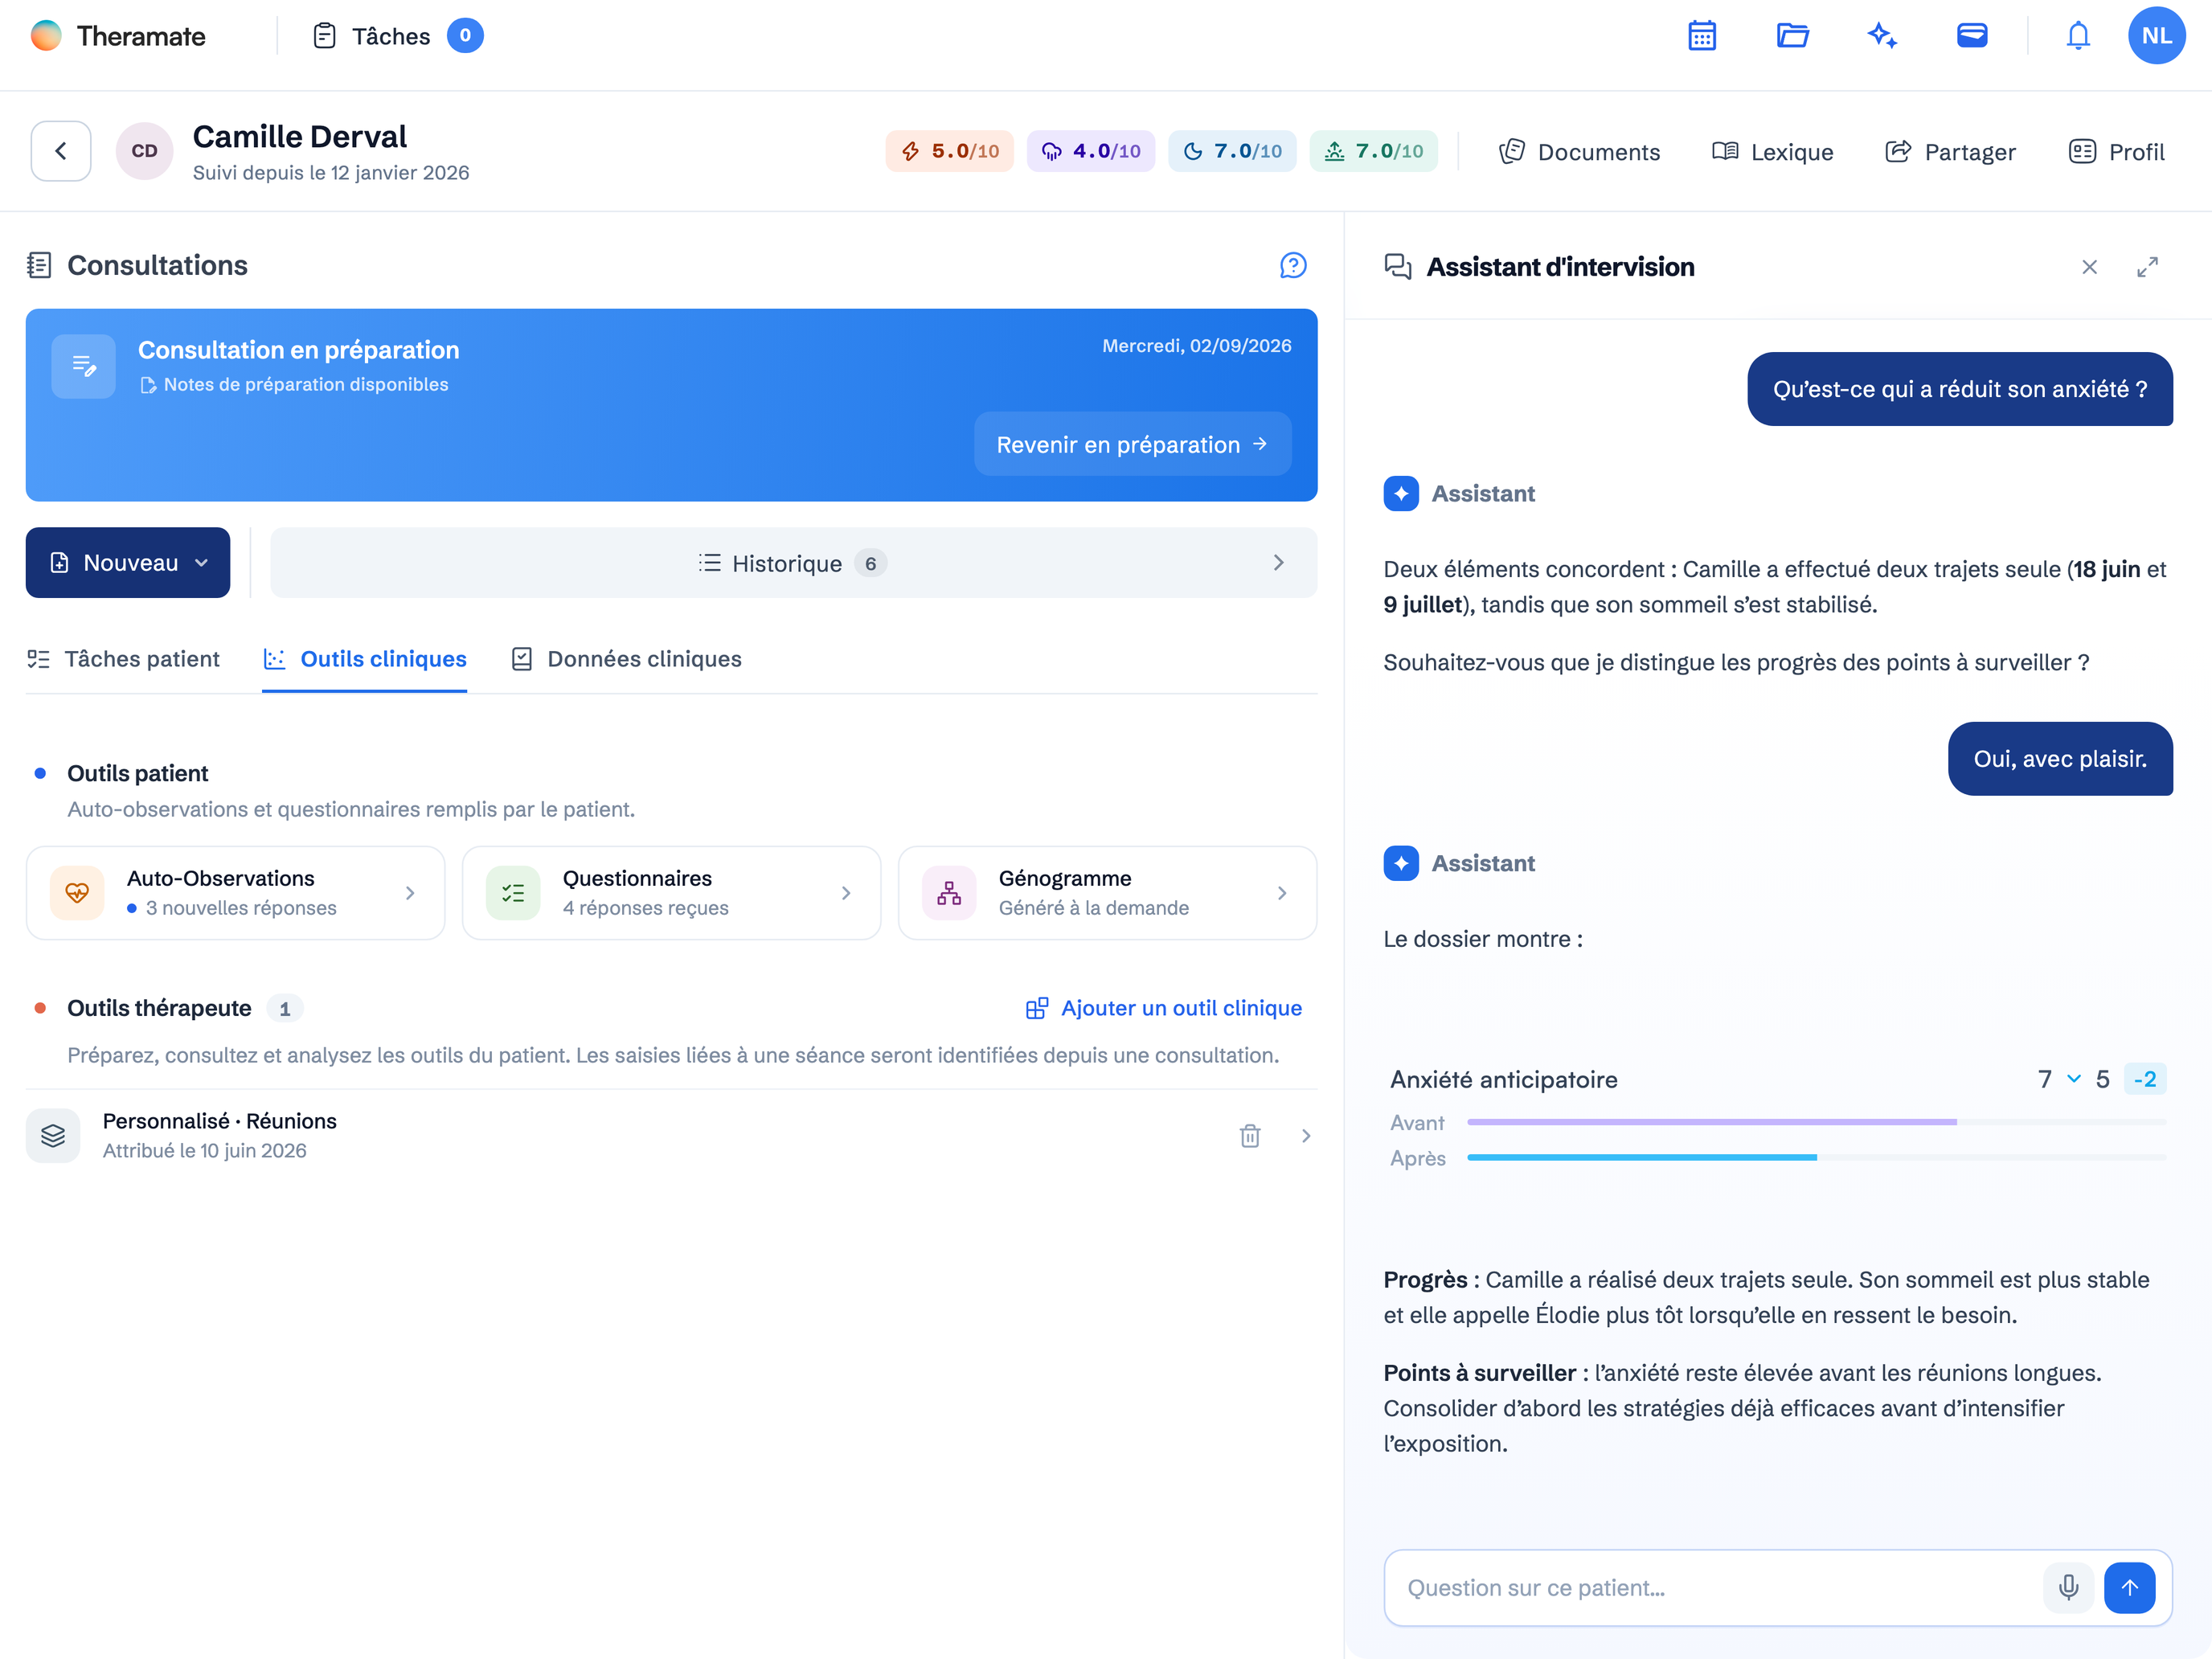This screenshot has height=1659, width=2212.
Task: Open the patient Profil
Action: tap(2116, 151)
